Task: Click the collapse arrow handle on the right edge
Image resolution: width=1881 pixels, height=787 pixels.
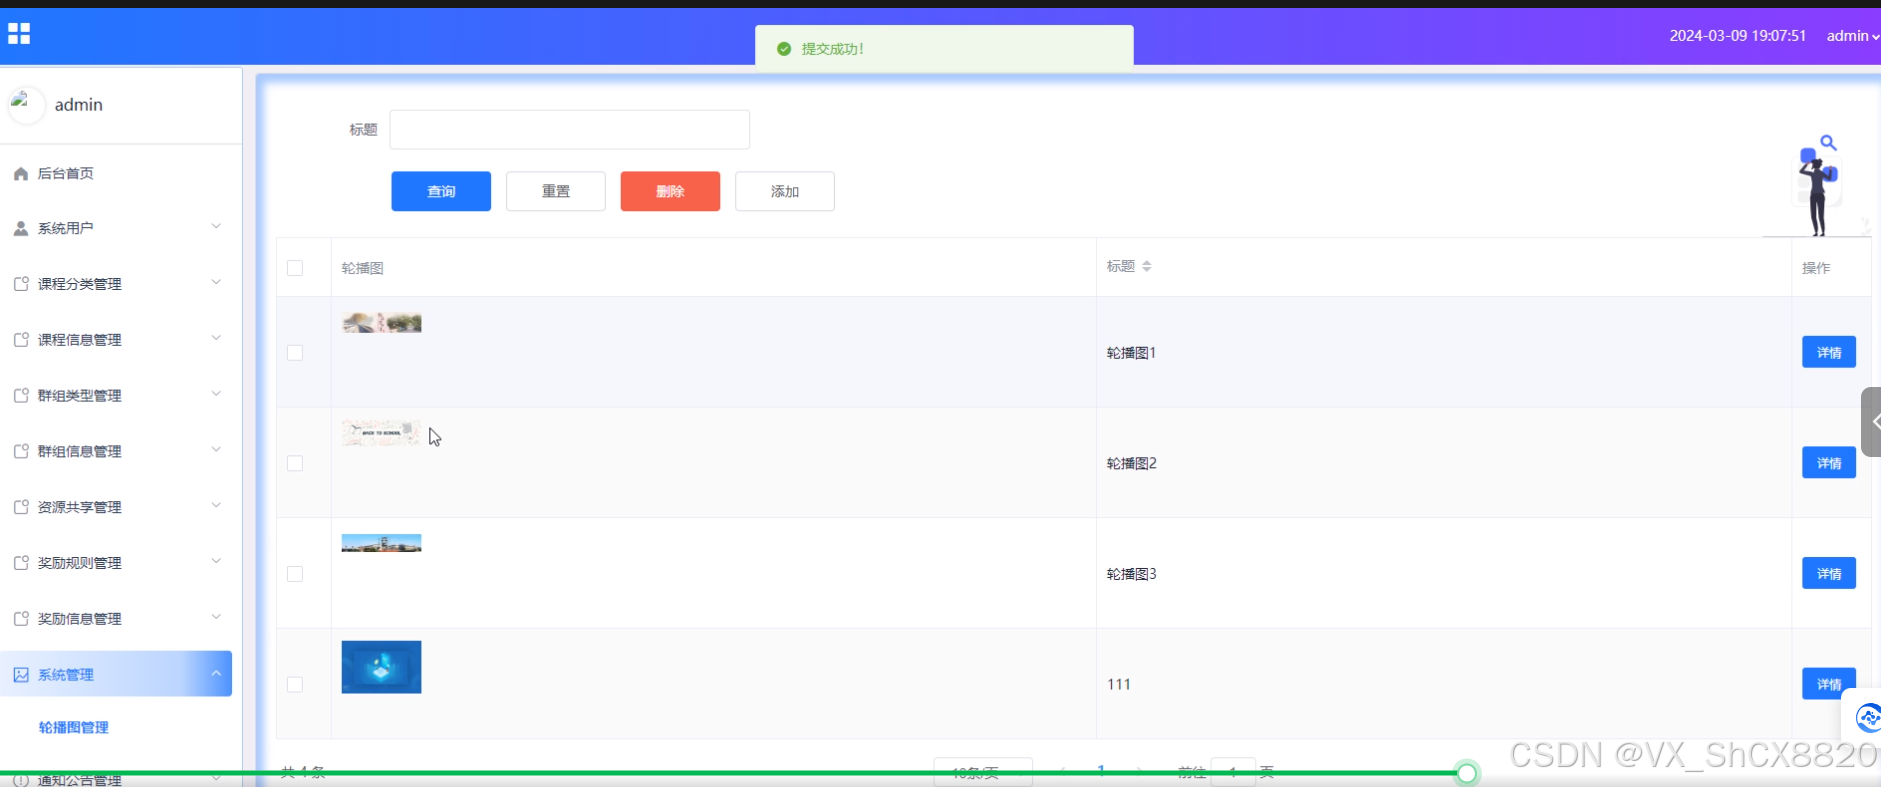Action: [1872, 422]
